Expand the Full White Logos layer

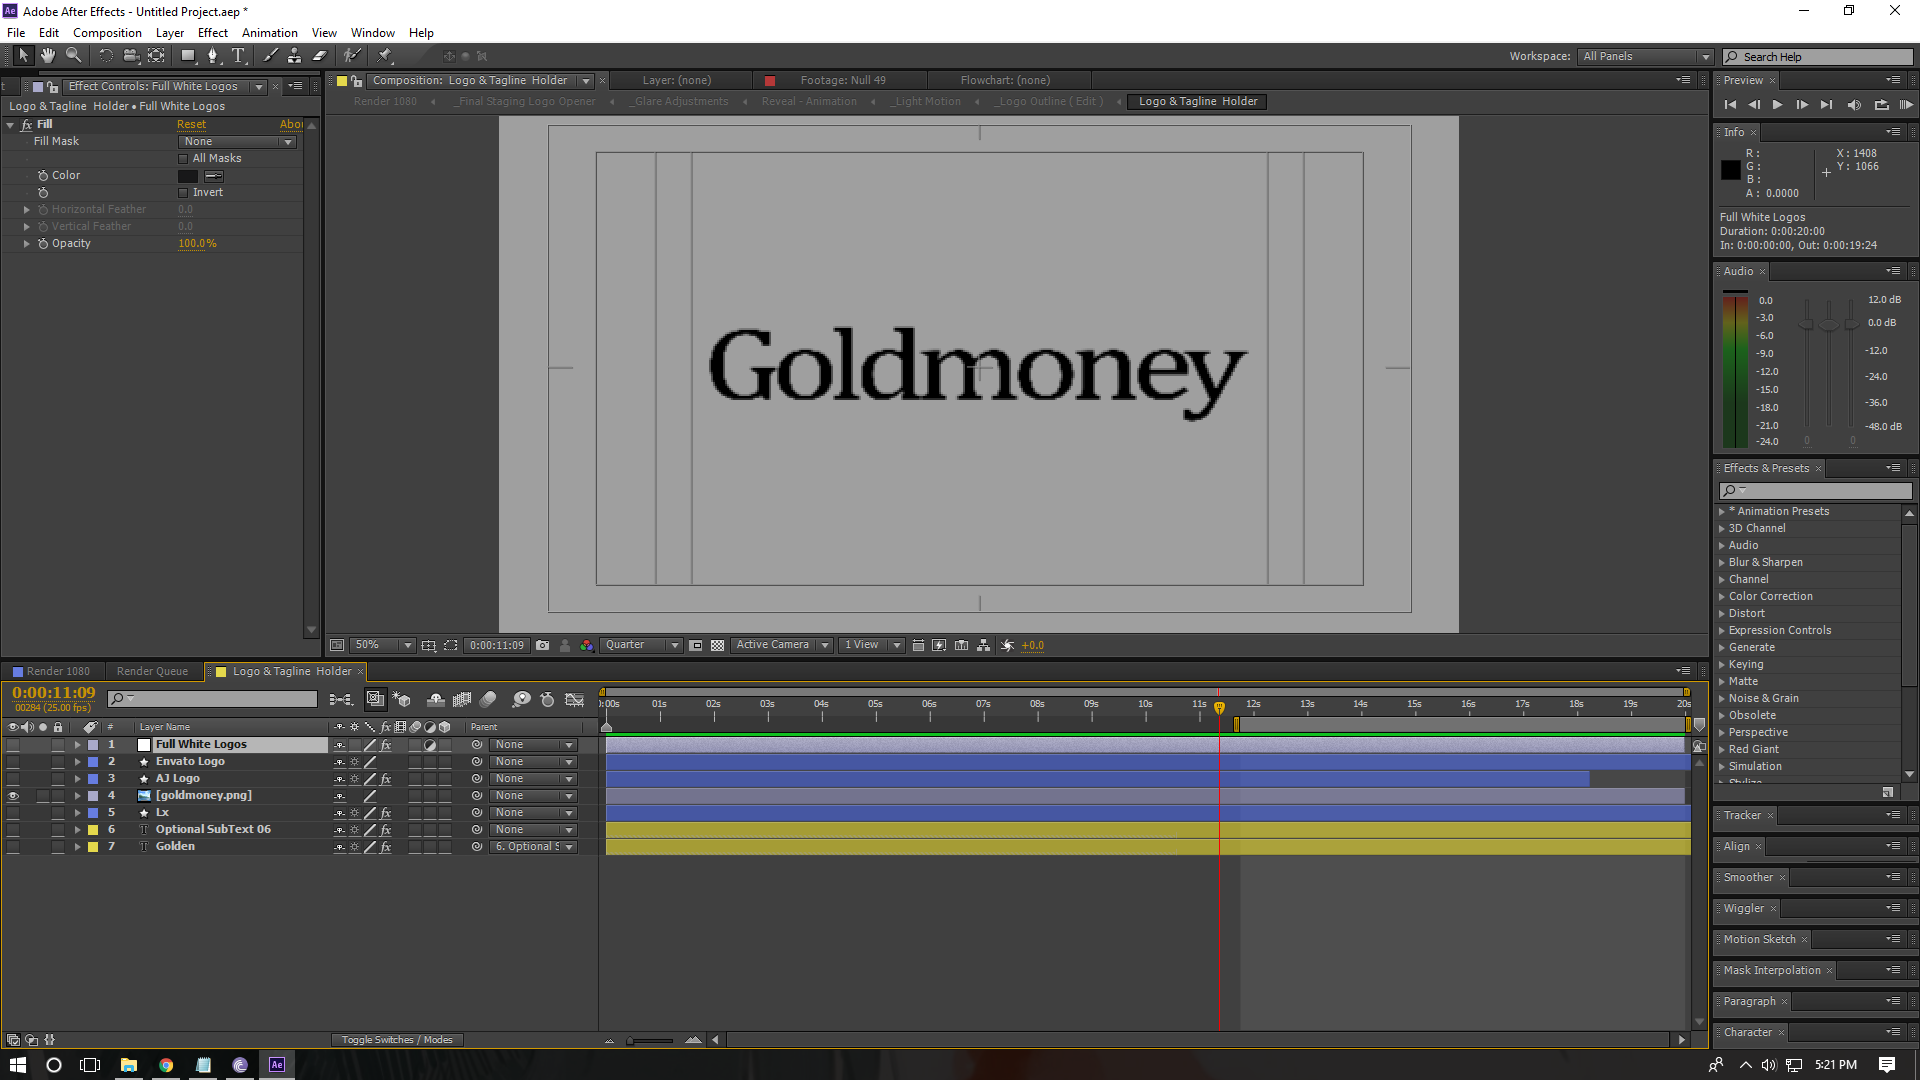[x=77, y=745]
